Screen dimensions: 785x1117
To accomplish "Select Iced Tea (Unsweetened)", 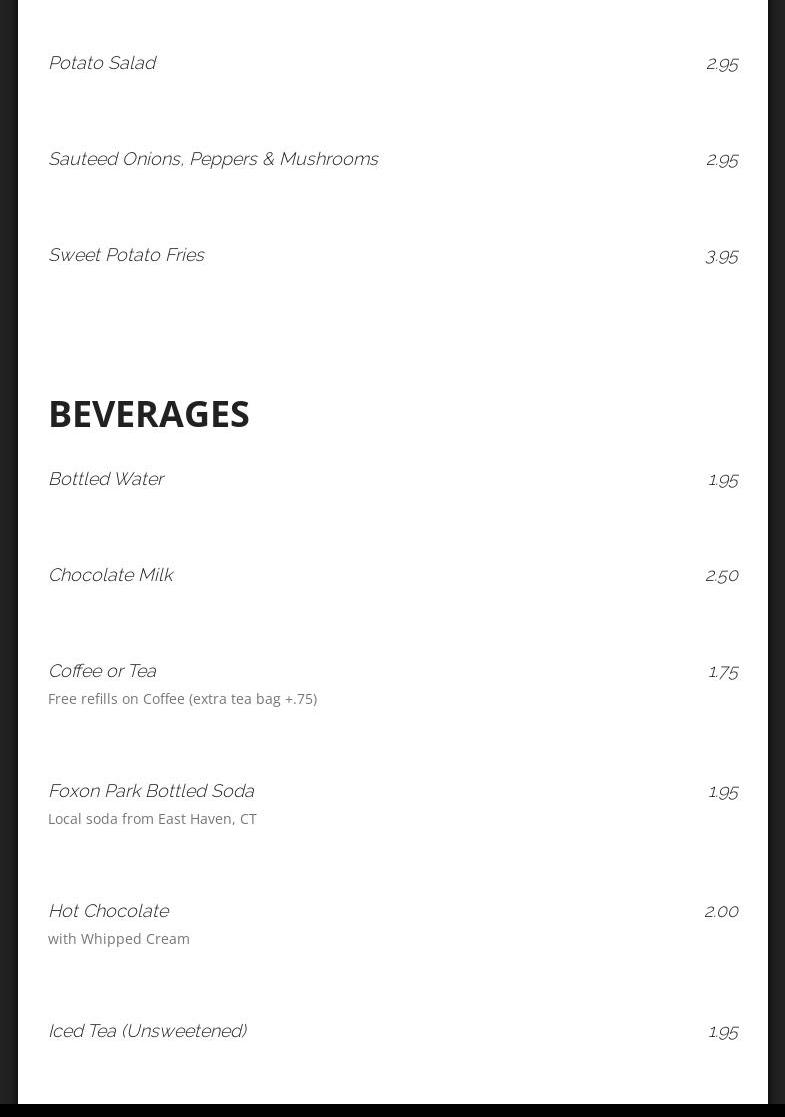I will tap(147, 1031).
